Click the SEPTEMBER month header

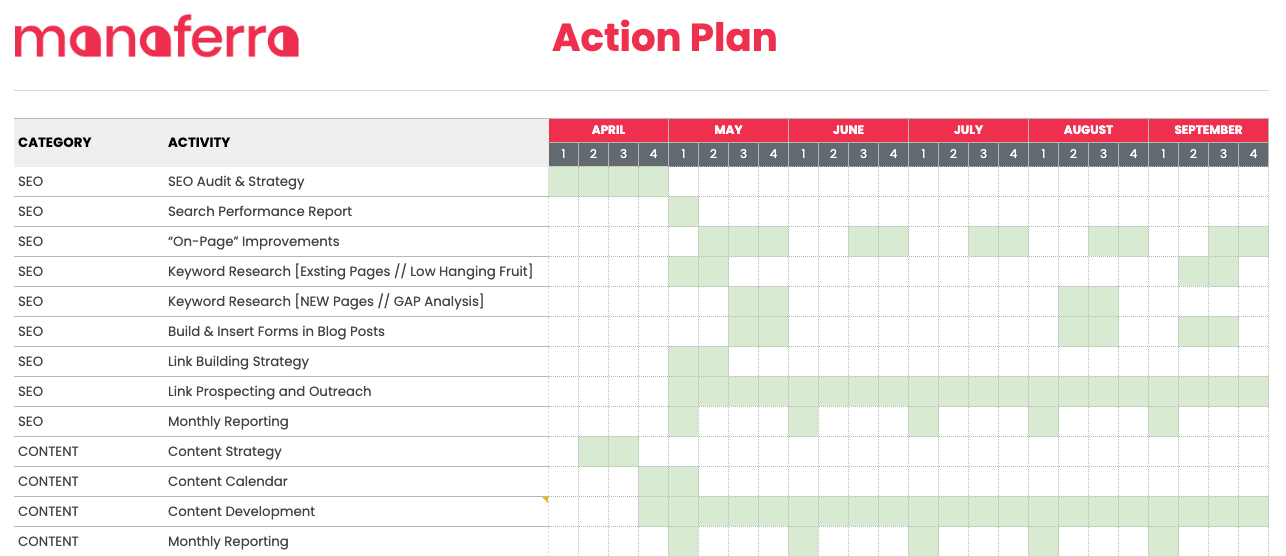pos(1208,130)
